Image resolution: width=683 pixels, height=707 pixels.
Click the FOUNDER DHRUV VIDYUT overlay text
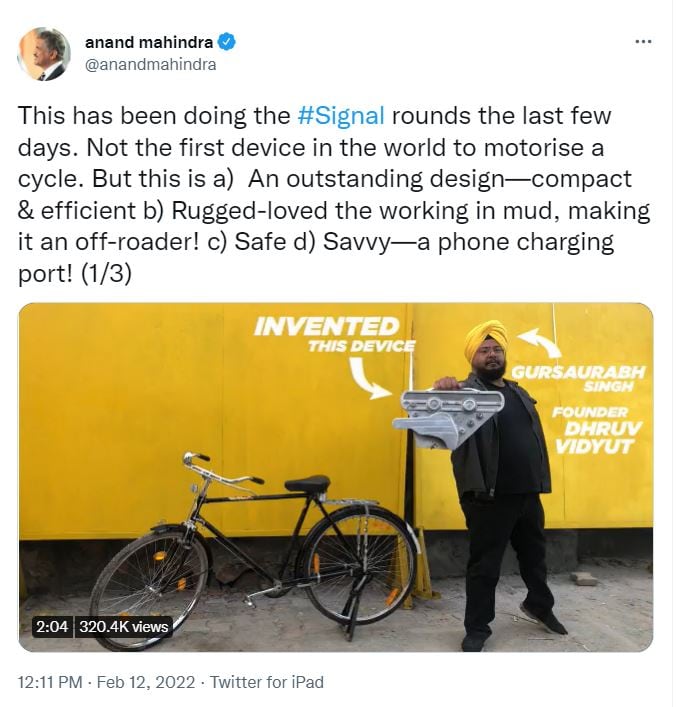[x=596, y=429]
